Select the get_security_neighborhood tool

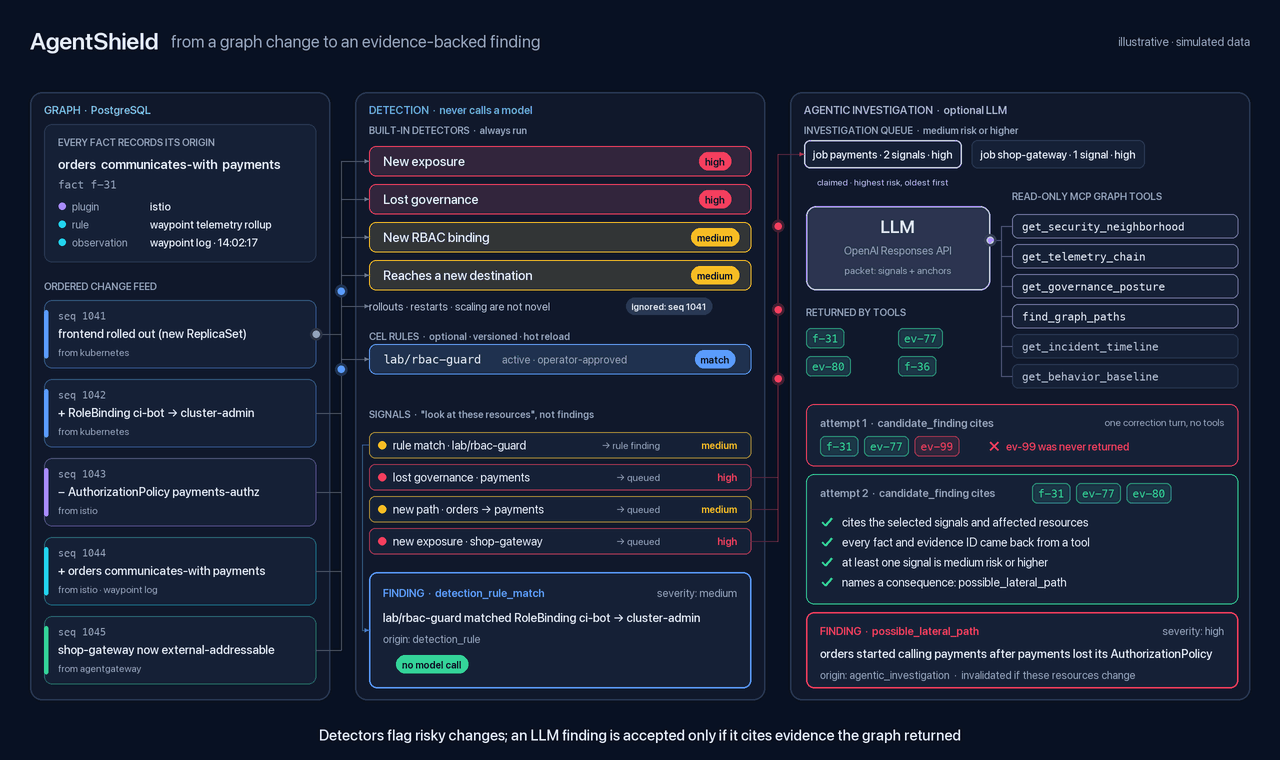coord(1125,226)
